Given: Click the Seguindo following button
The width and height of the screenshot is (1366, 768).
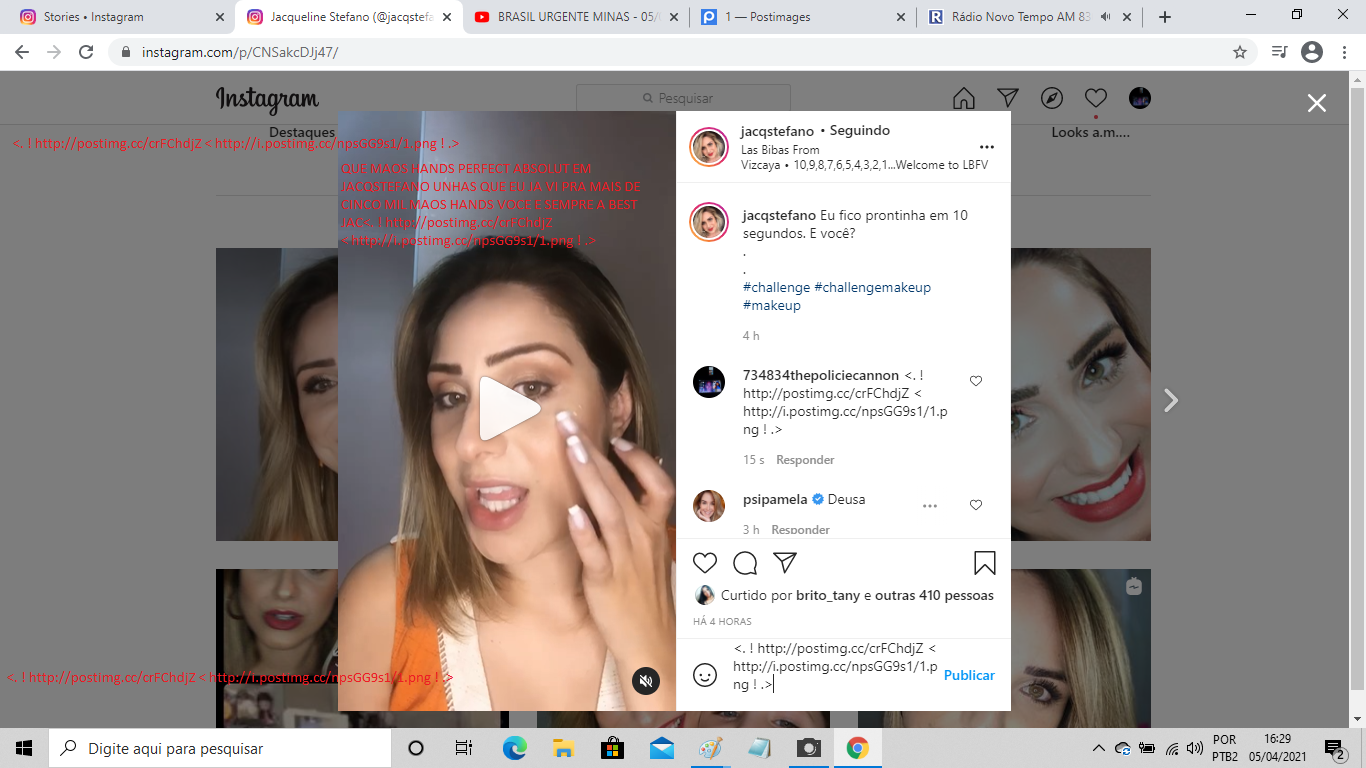Looking at the screenshot, I should click(x=860, y=131).
